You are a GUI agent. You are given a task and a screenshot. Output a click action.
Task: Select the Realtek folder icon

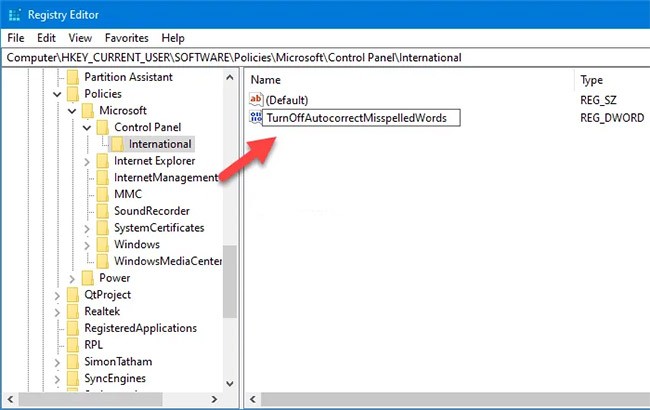72,312
